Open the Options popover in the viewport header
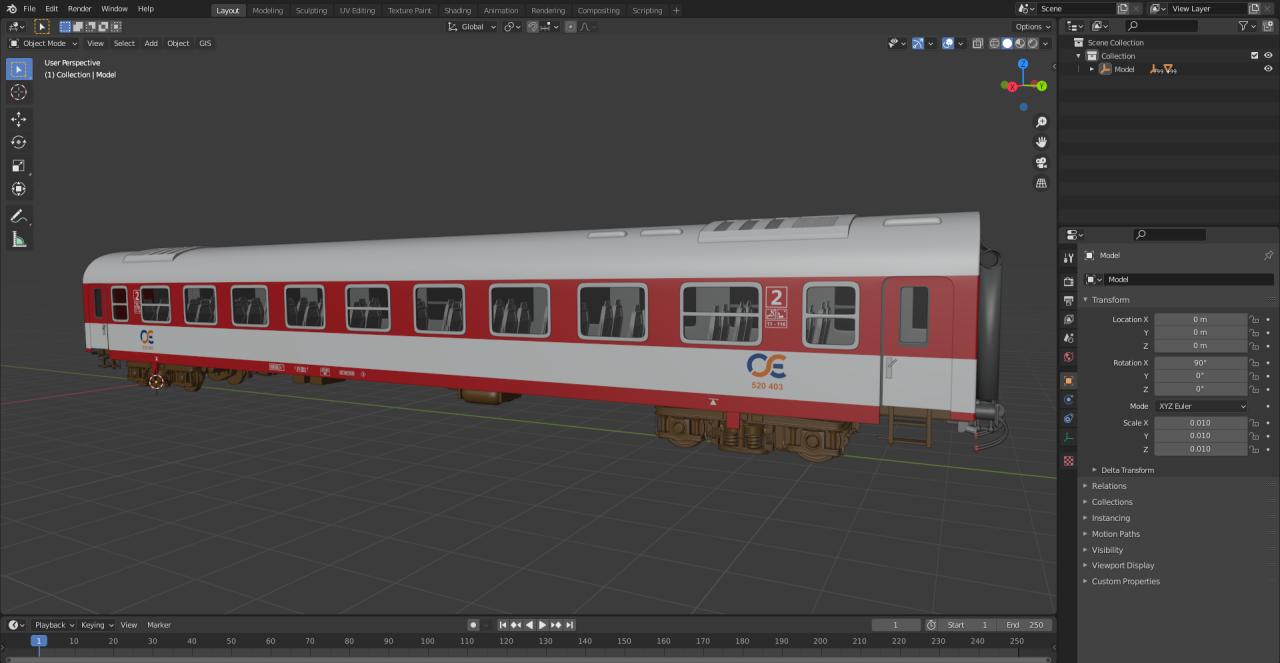This screenshot has width=1280, height=663. 1032,27
